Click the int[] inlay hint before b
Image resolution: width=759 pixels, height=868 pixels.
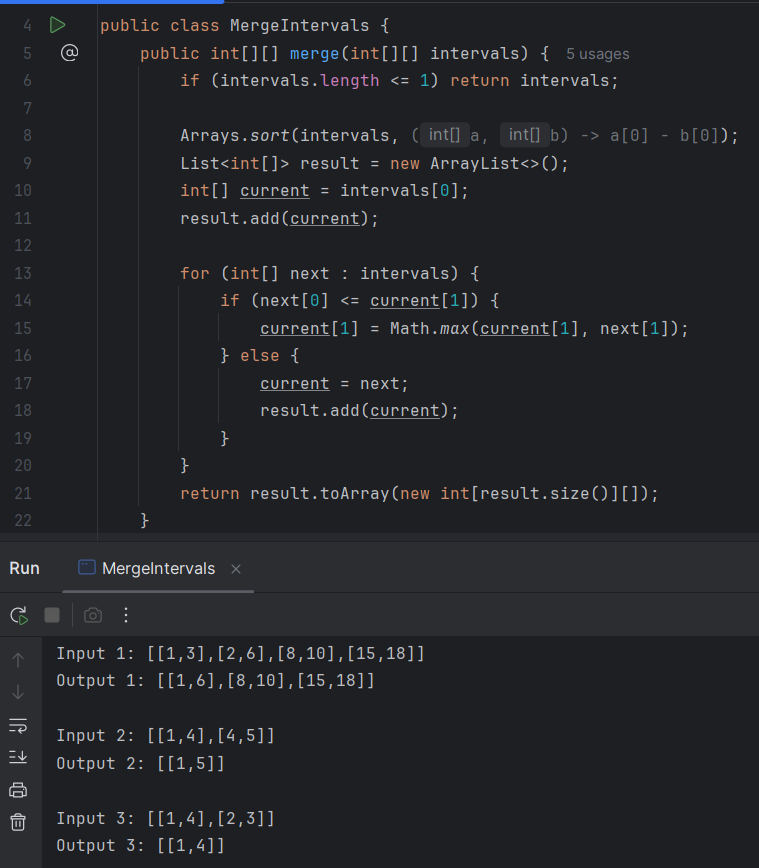[524, 135]
